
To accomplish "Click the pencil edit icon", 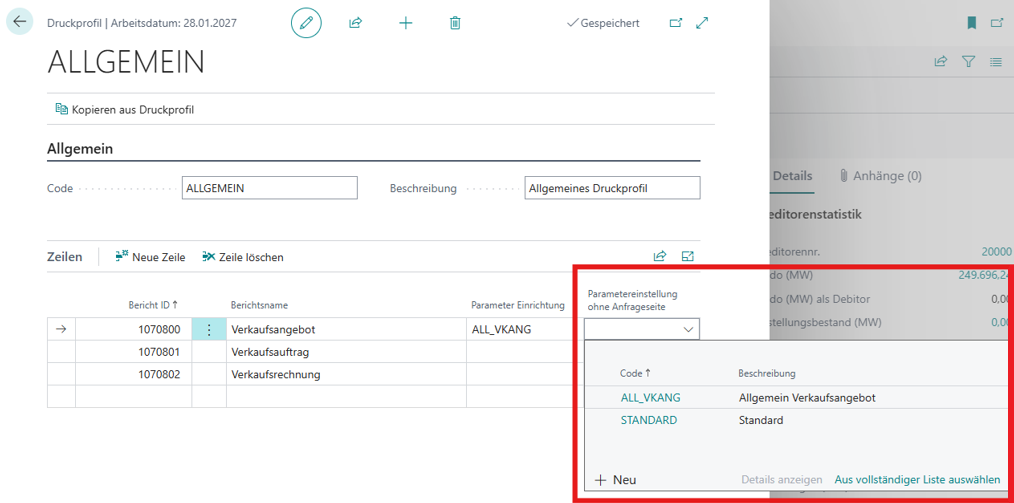I will click(306, 22).
